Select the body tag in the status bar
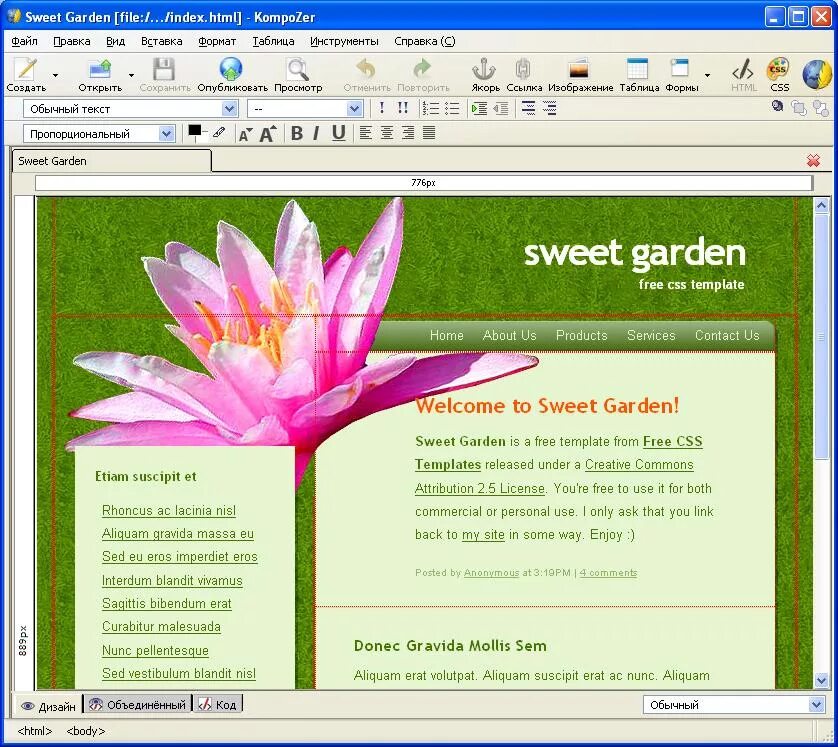Screen dimensions: 838x747 (x=86, y=730)
